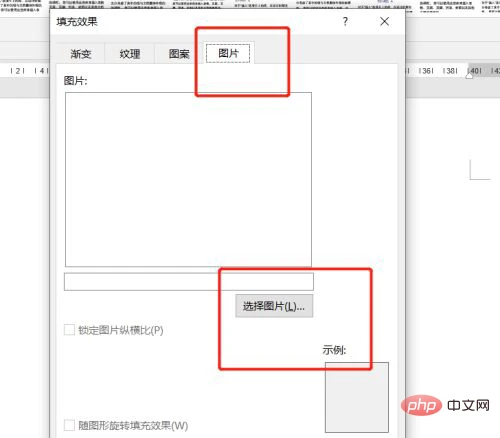Viewport: 500px width, 438px height.
Task: Open the 图案 tab
Action: [x=179, y=54]
